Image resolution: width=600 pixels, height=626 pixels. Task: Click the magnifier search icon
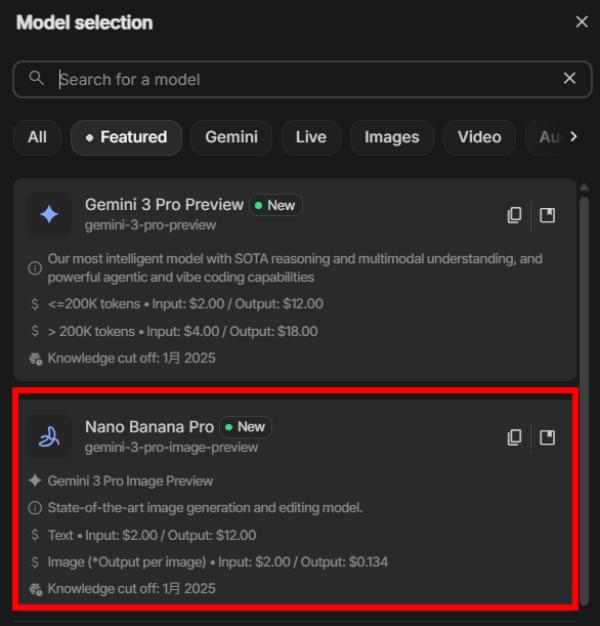click(36, 78)
